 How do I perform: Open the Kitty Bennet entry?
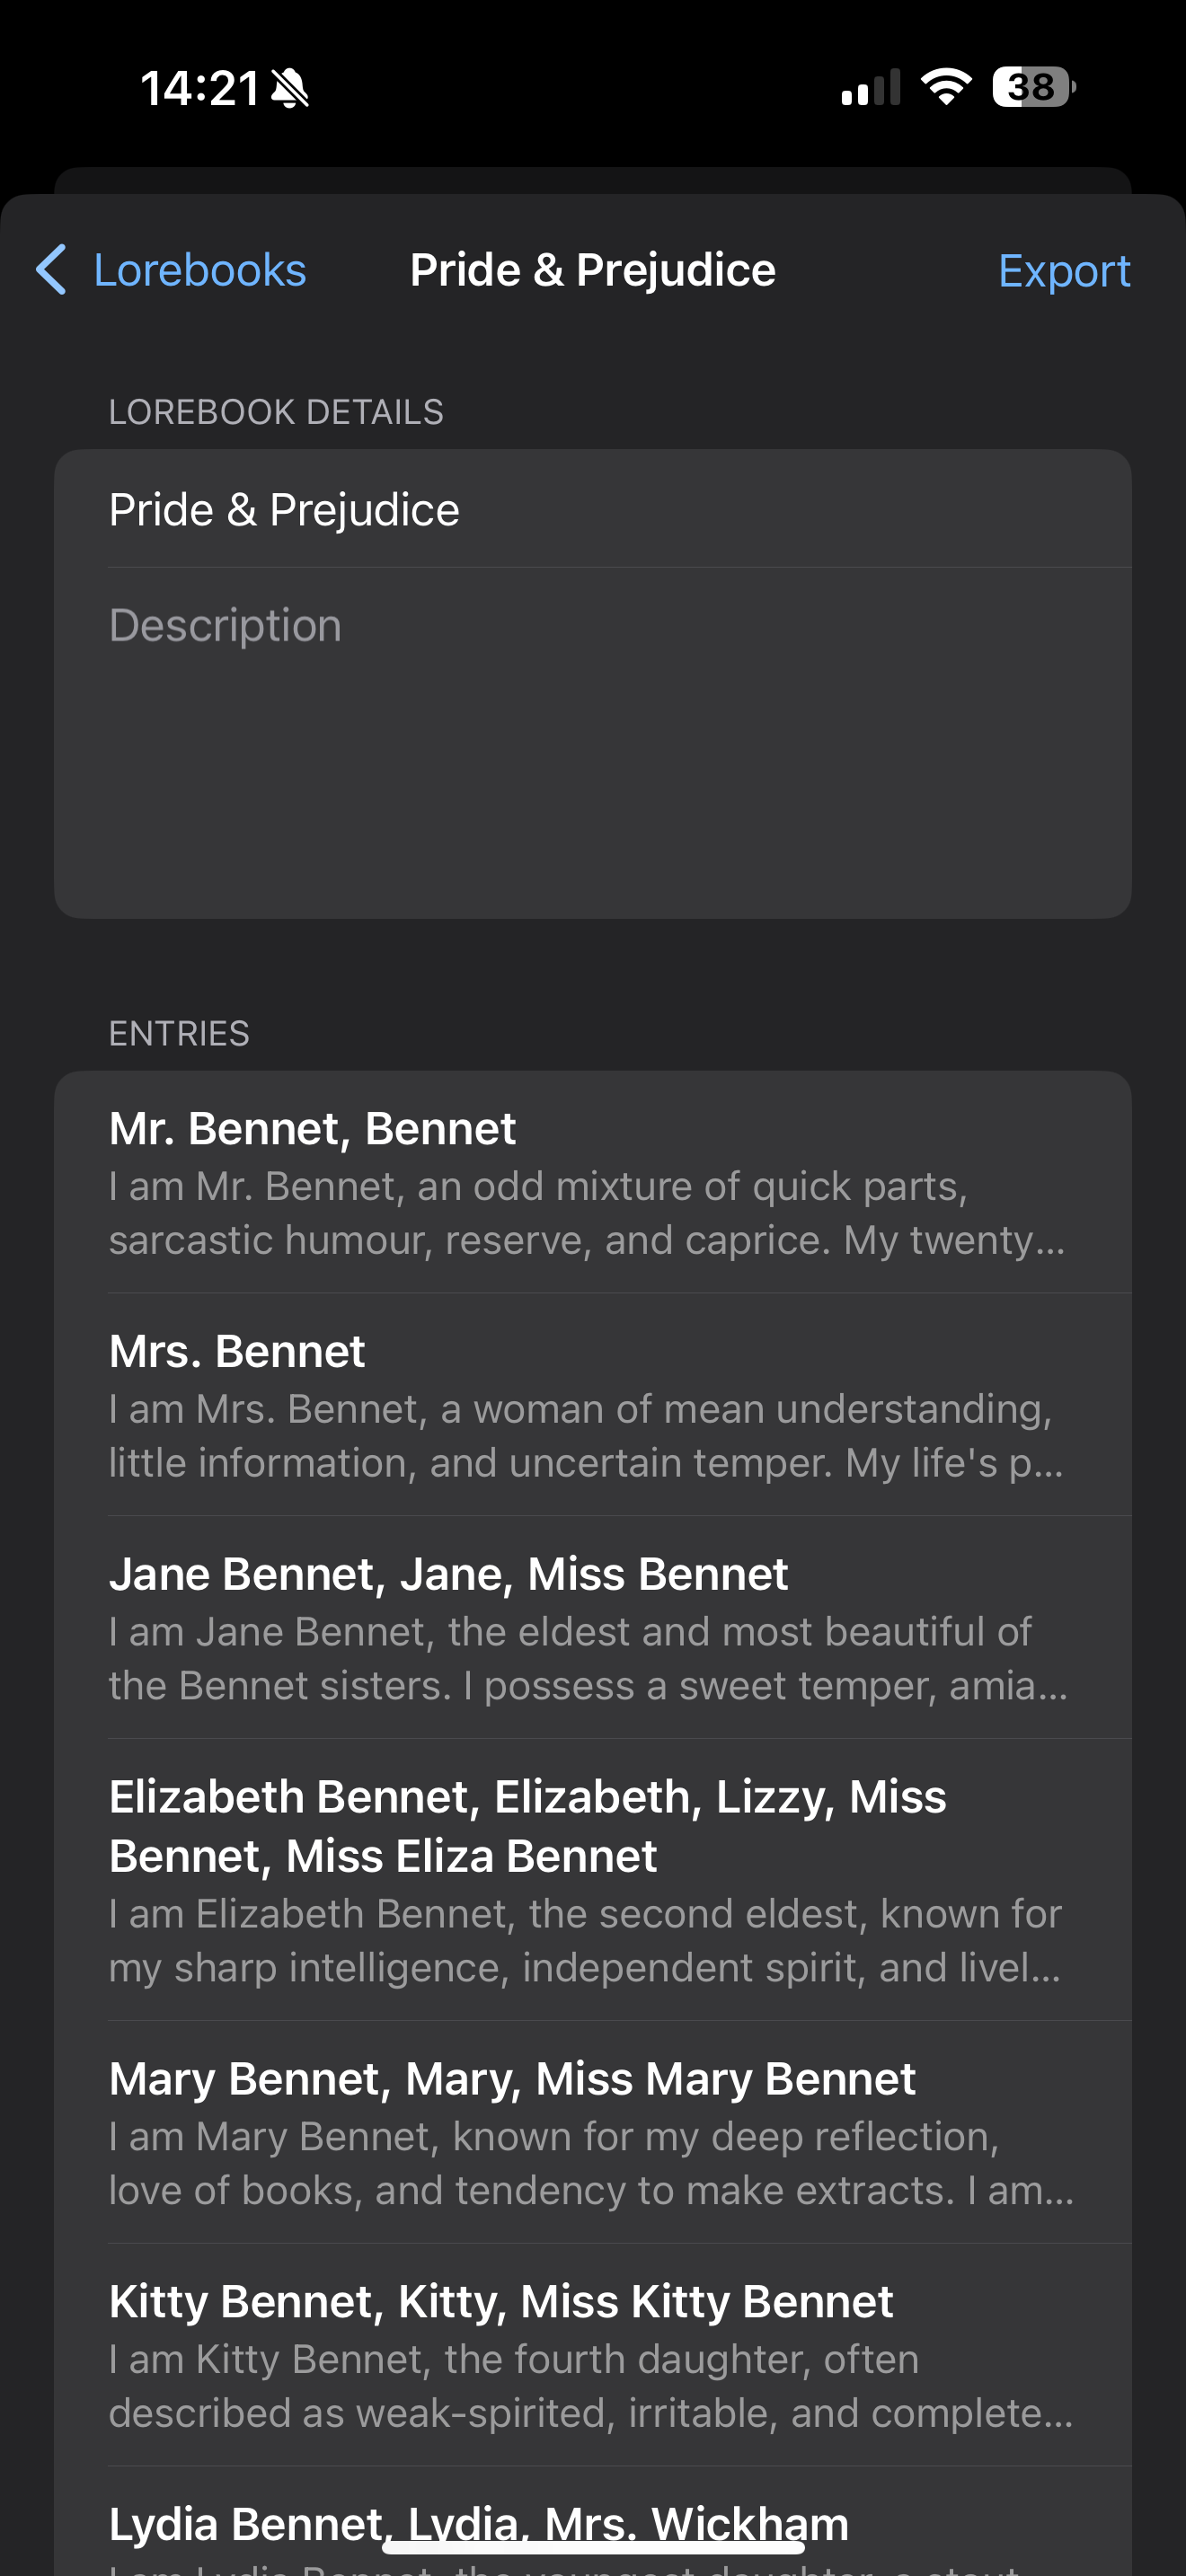pos(593,2356)
